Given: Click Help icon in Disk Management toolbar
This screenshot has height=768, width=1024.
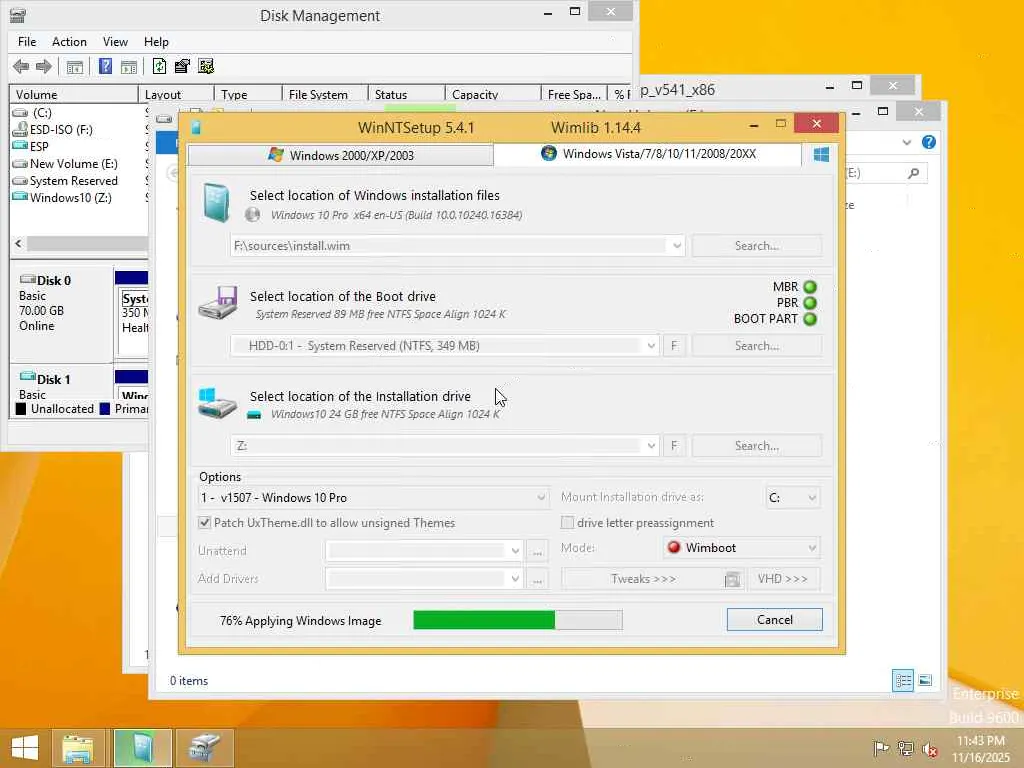Looking at the screenshot, I should 105,66.
